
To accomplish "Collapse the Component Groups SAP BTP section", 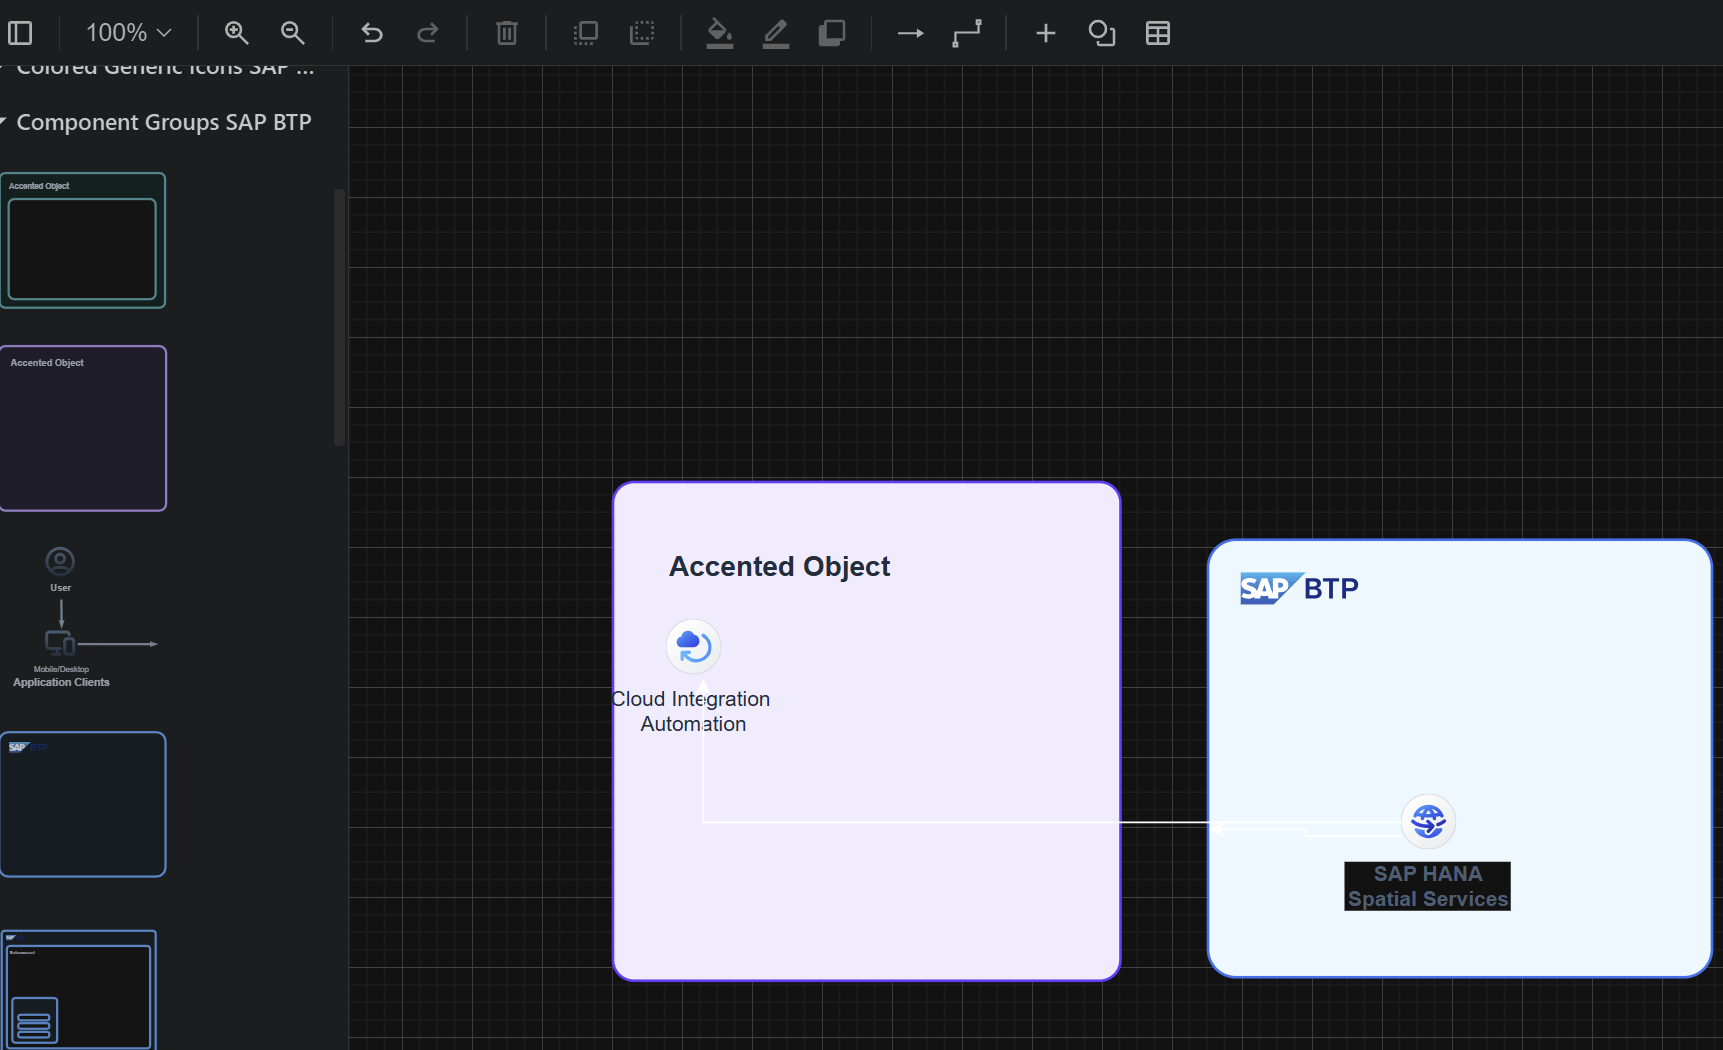I will (163, 122).
